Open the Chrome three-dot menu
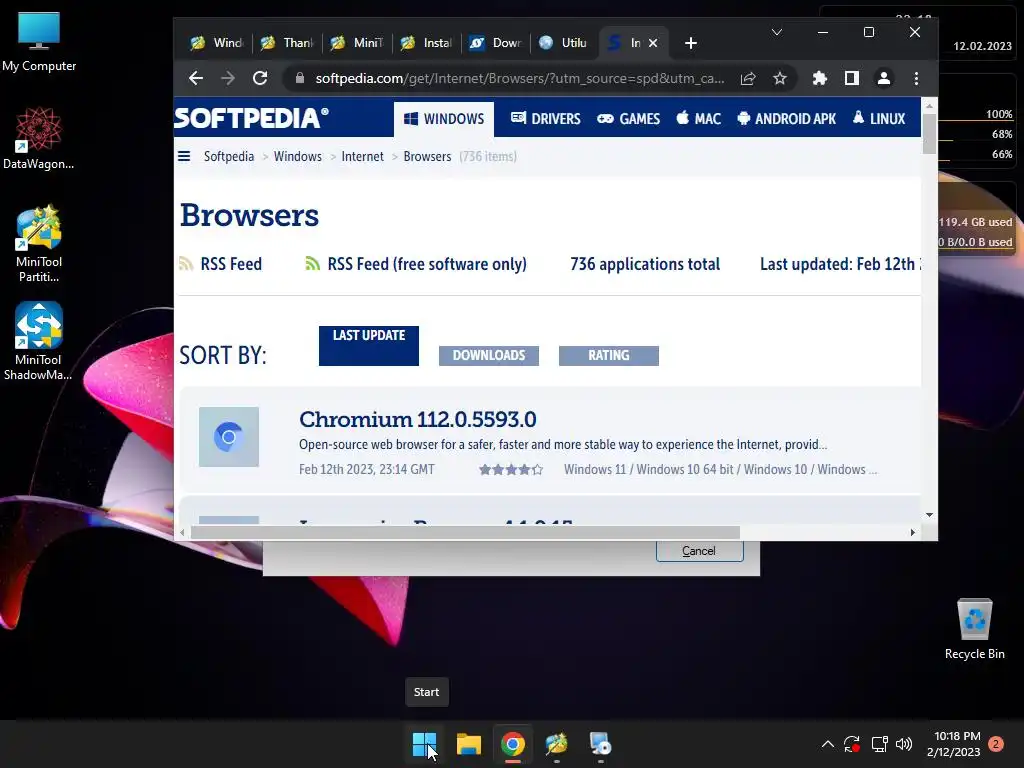The height and width of the screenshot is (768, 1024). (916, 78)
